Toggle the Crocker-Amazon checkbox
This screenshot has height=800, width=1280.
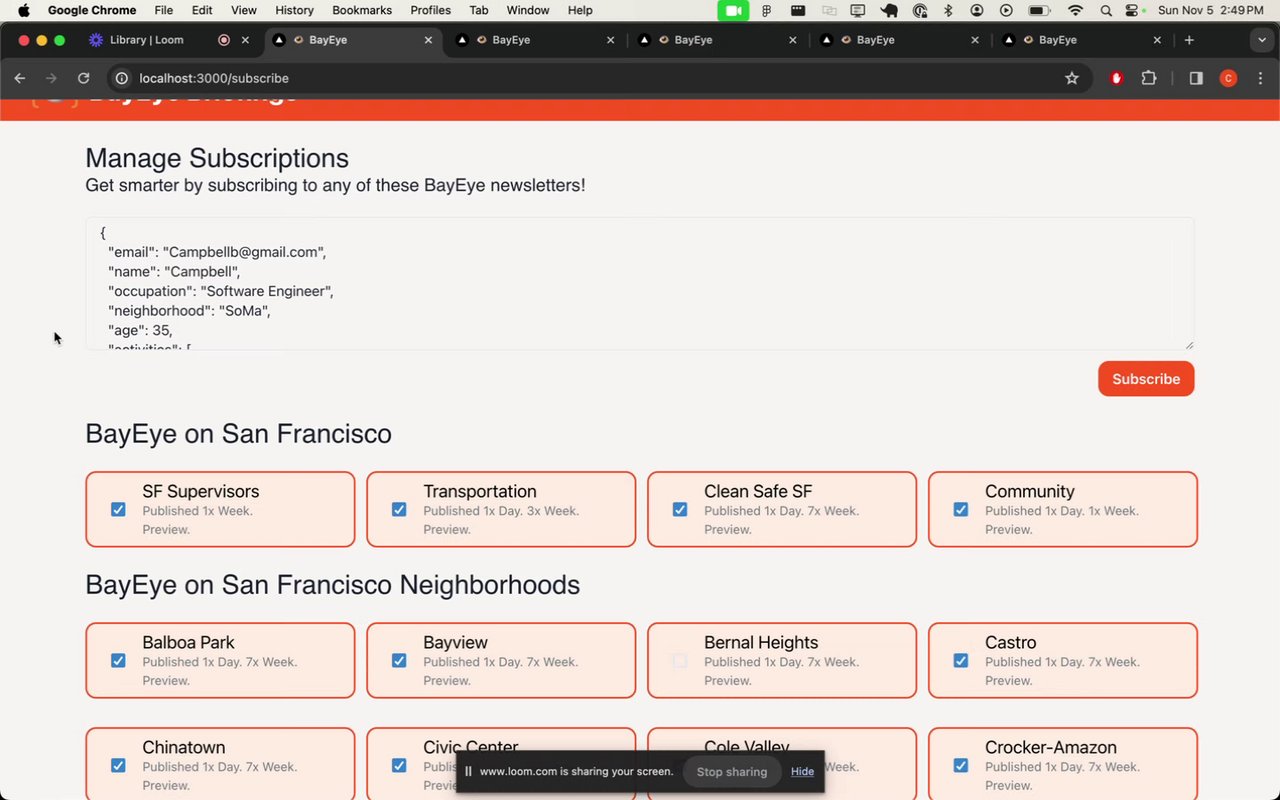click(x=961, y=766)
